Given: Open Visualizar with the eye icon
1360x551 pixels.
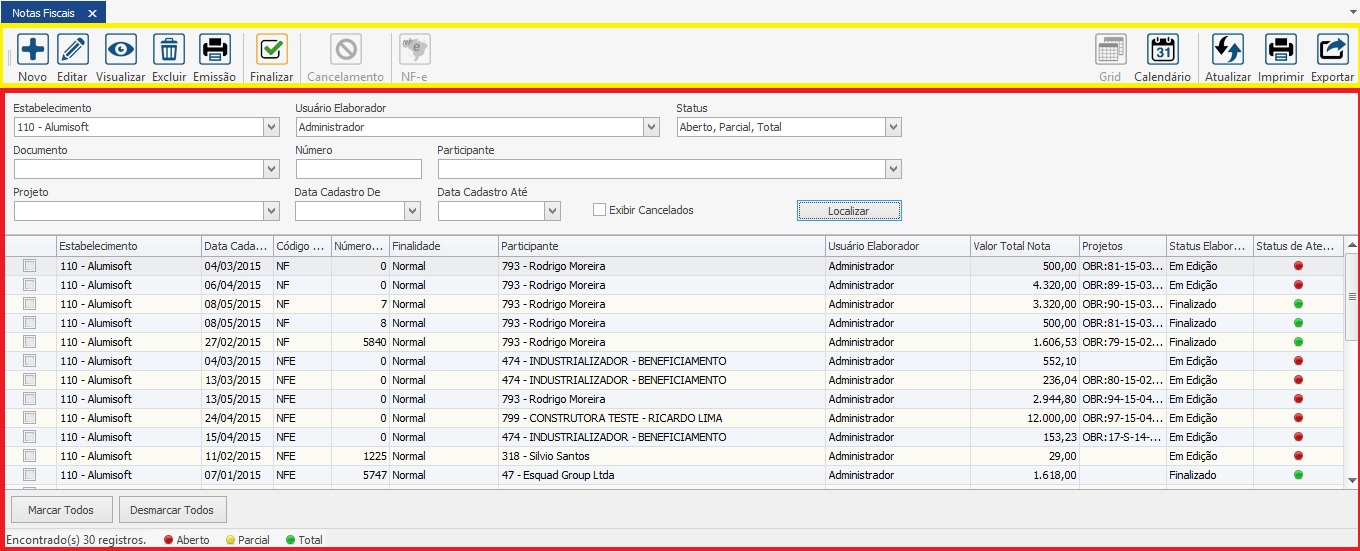Looking at the screenshot, I should [x=120, y=49].
